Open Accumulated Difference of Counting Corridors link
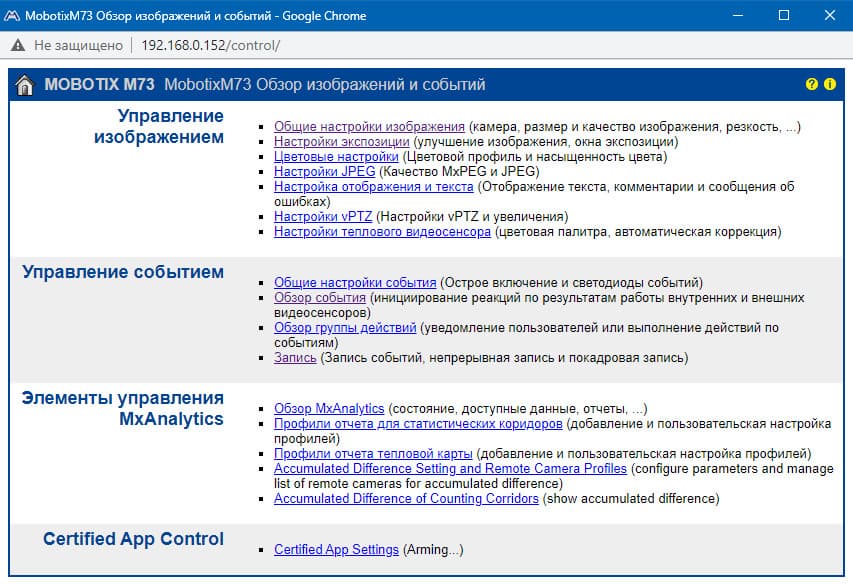 click(406, 498)
